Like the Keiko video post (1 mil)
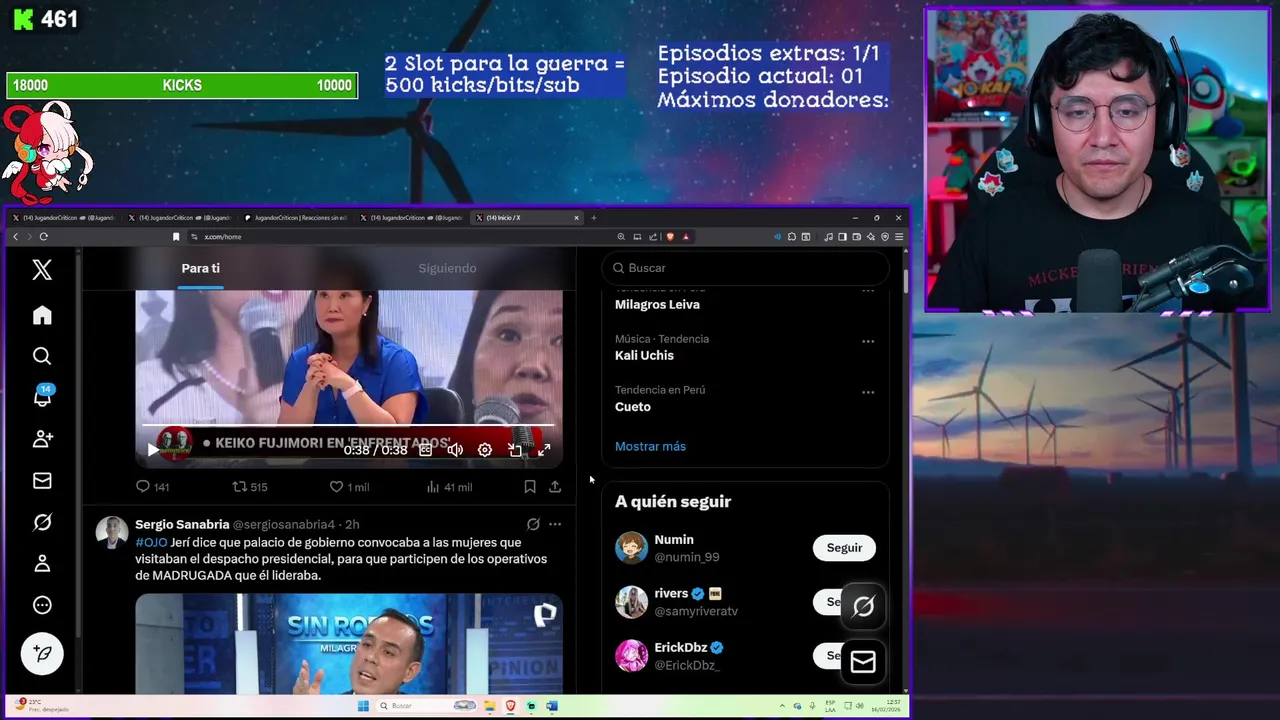This screenshot has height=720, width=1280. coord(349,487)
